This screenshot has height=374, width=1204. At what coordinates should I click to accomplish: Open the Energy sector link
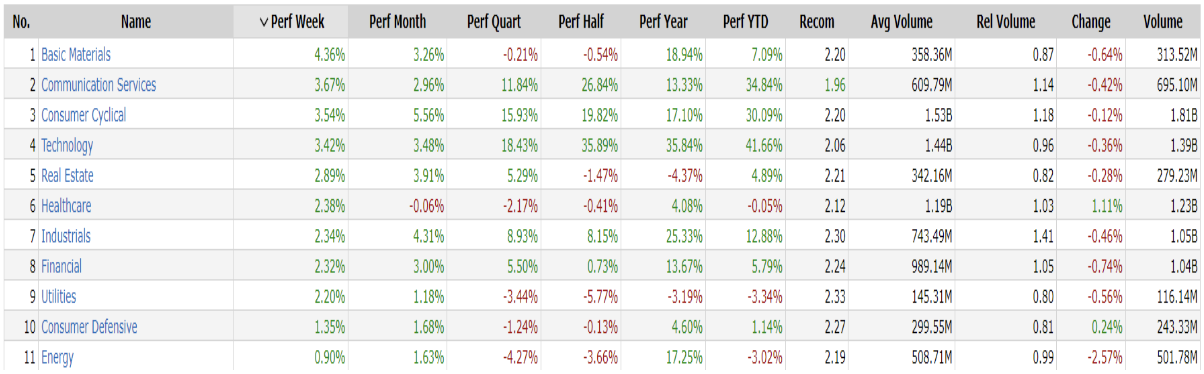pyautogui.click(x=57, y=357)
